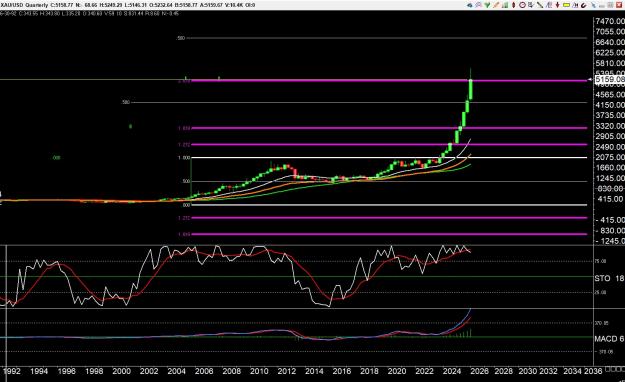Select the purple Fibonacci line near 2490
The image size is (625, 382).
[x=389, y=144]
